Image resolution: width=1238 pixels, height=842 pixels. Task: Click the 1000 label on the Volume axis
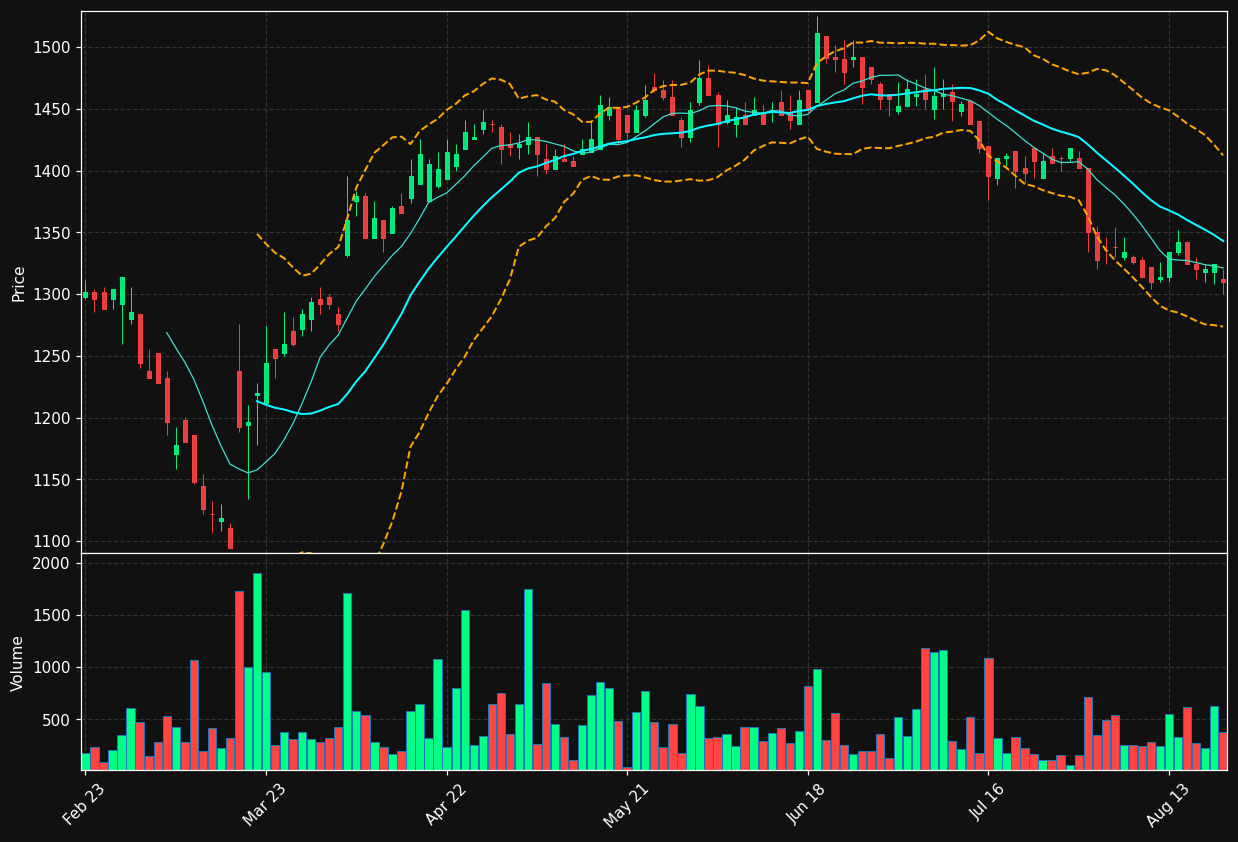point(54,668)
